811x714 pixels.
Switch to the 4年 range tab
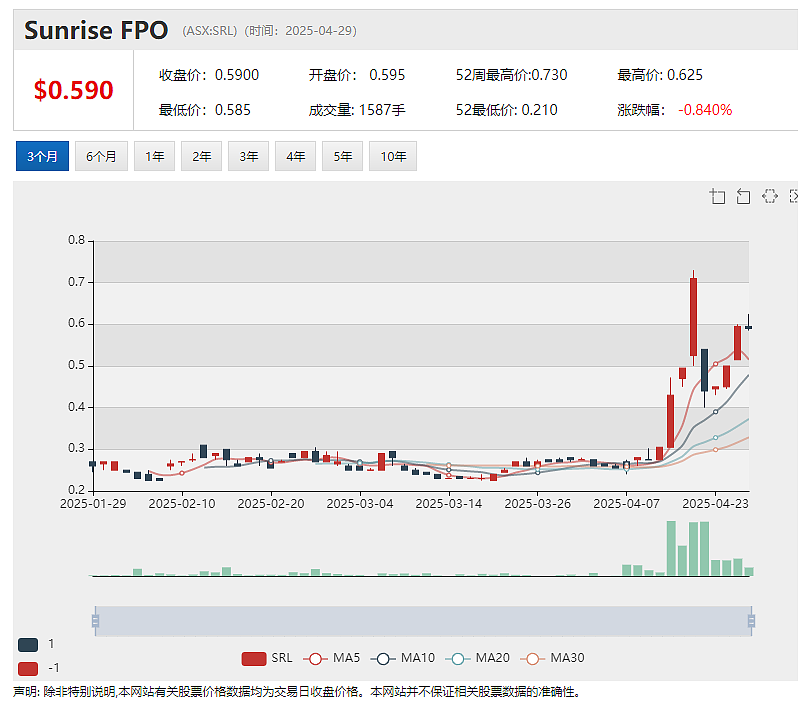295,156
